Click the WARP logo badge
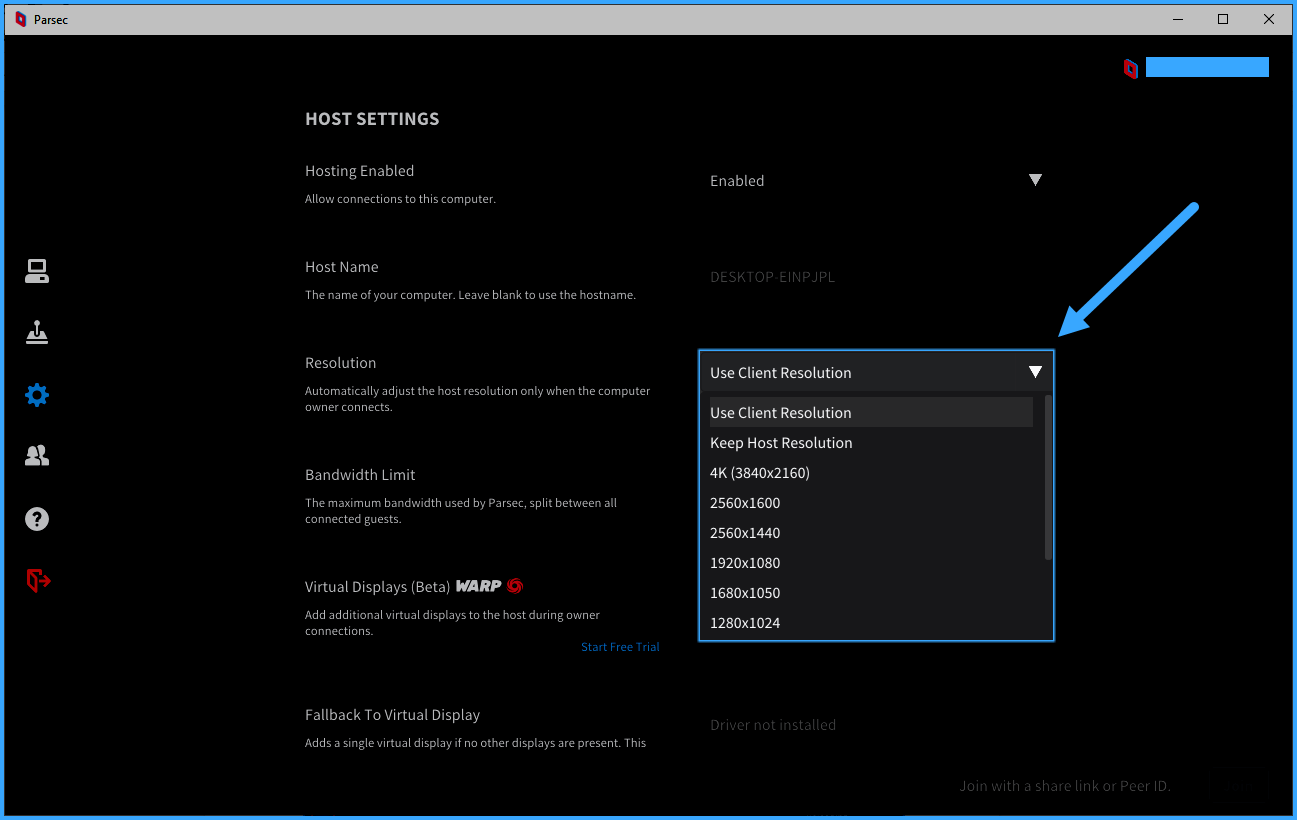 (x=490, y=586)
